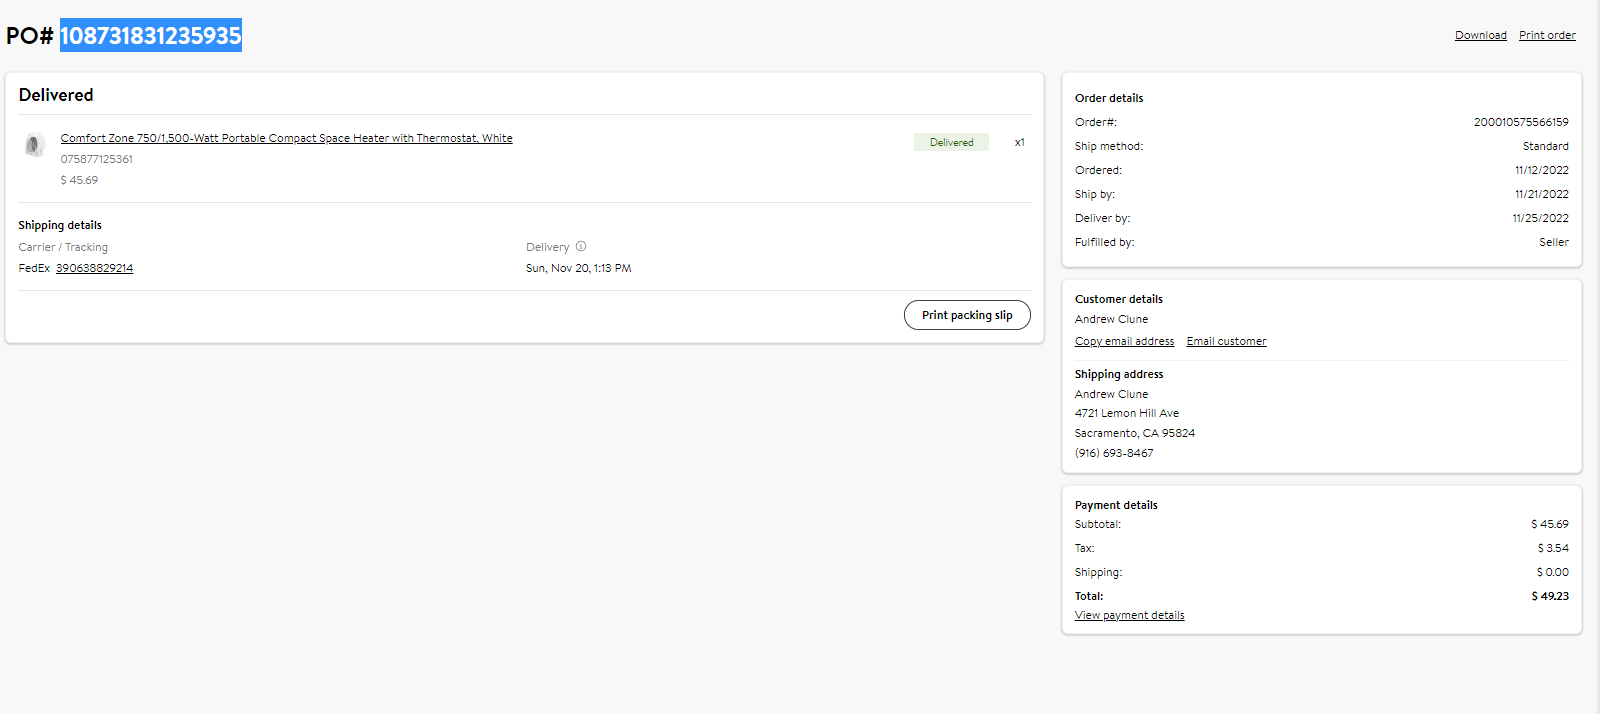Click Email customer link

1226,341
